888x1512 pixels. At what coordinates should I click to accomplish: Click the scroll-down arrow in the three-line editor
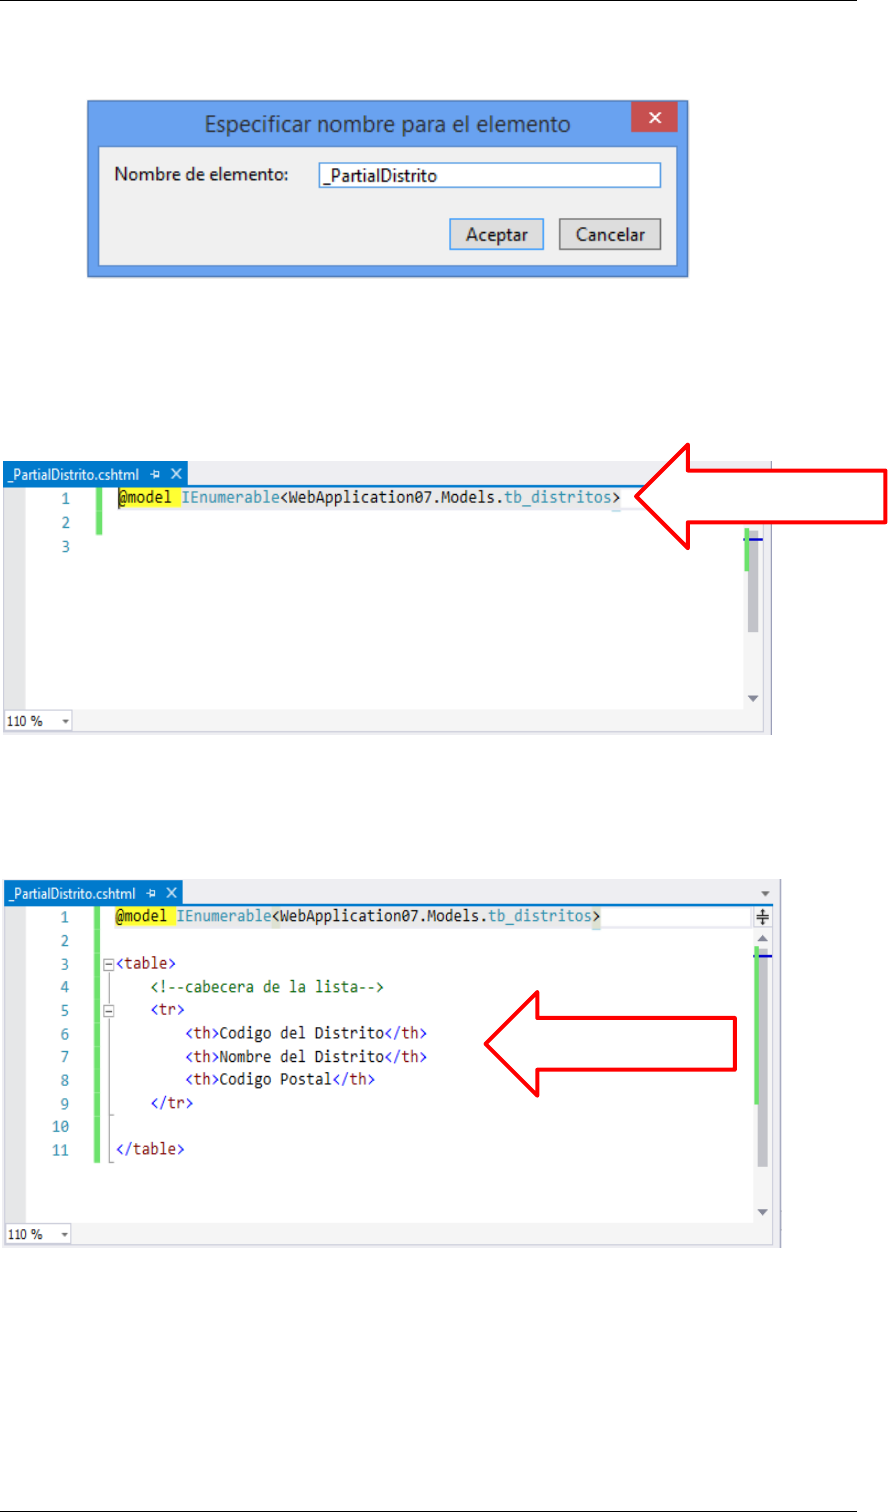(x=753, y=698)
